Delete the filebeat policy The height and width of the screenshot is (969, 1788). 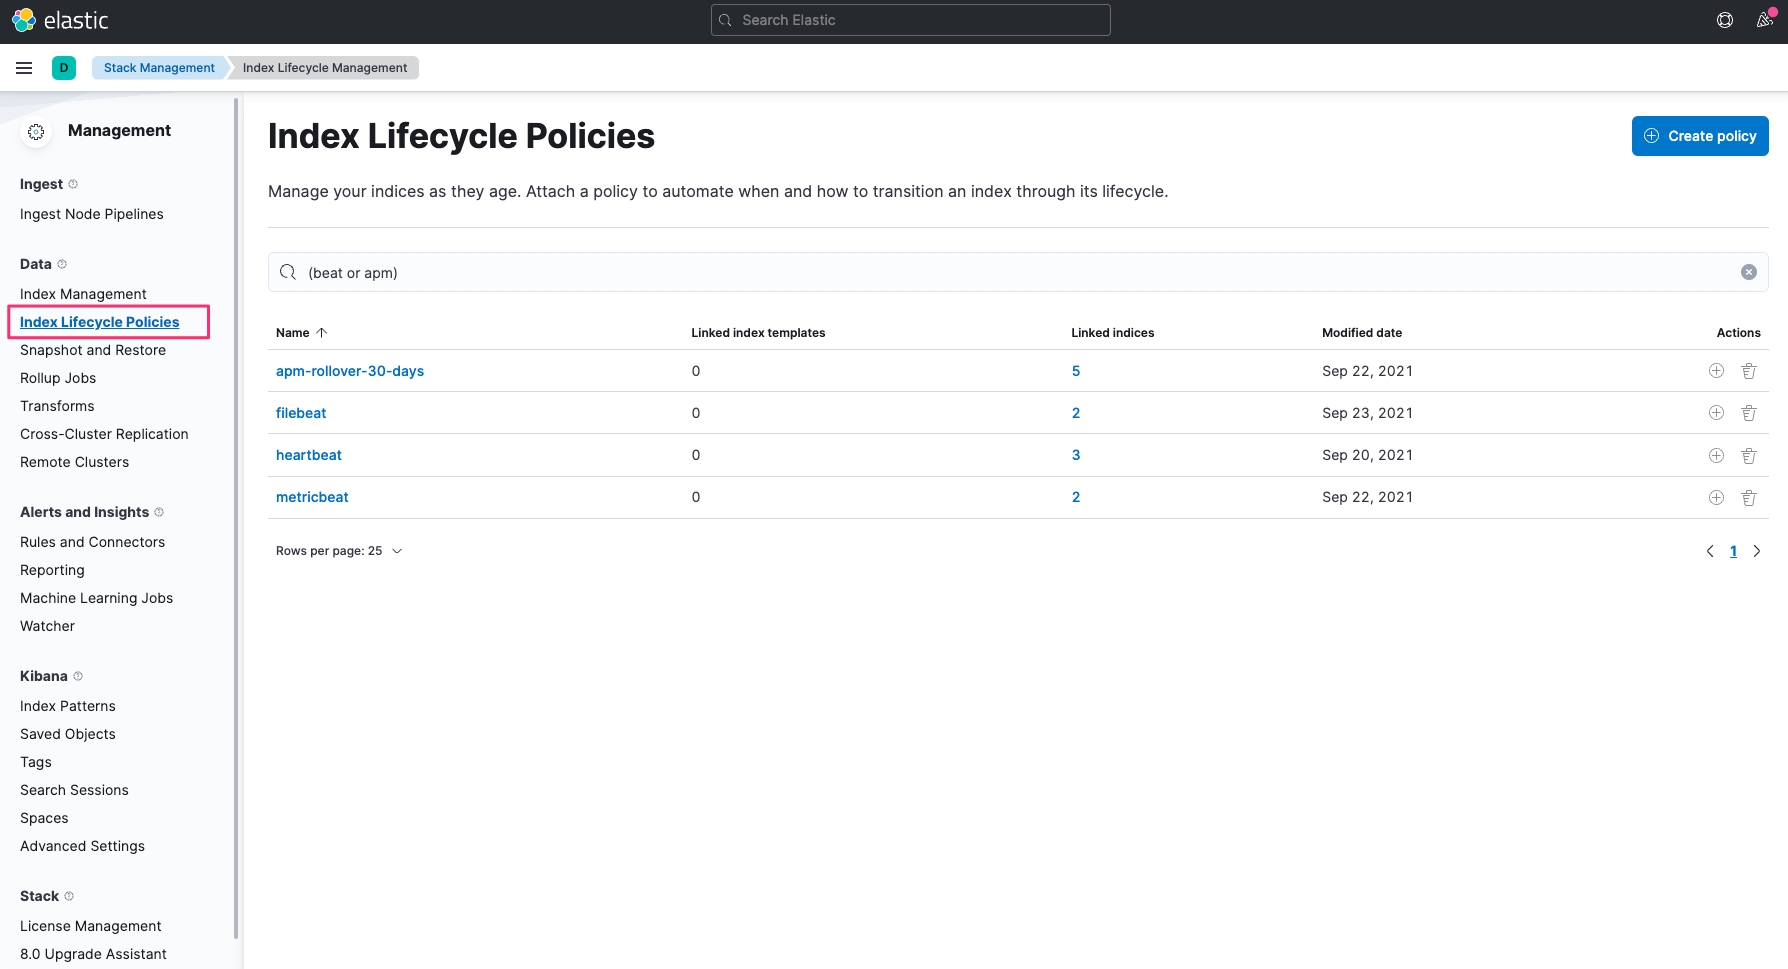coord(1749,413)
